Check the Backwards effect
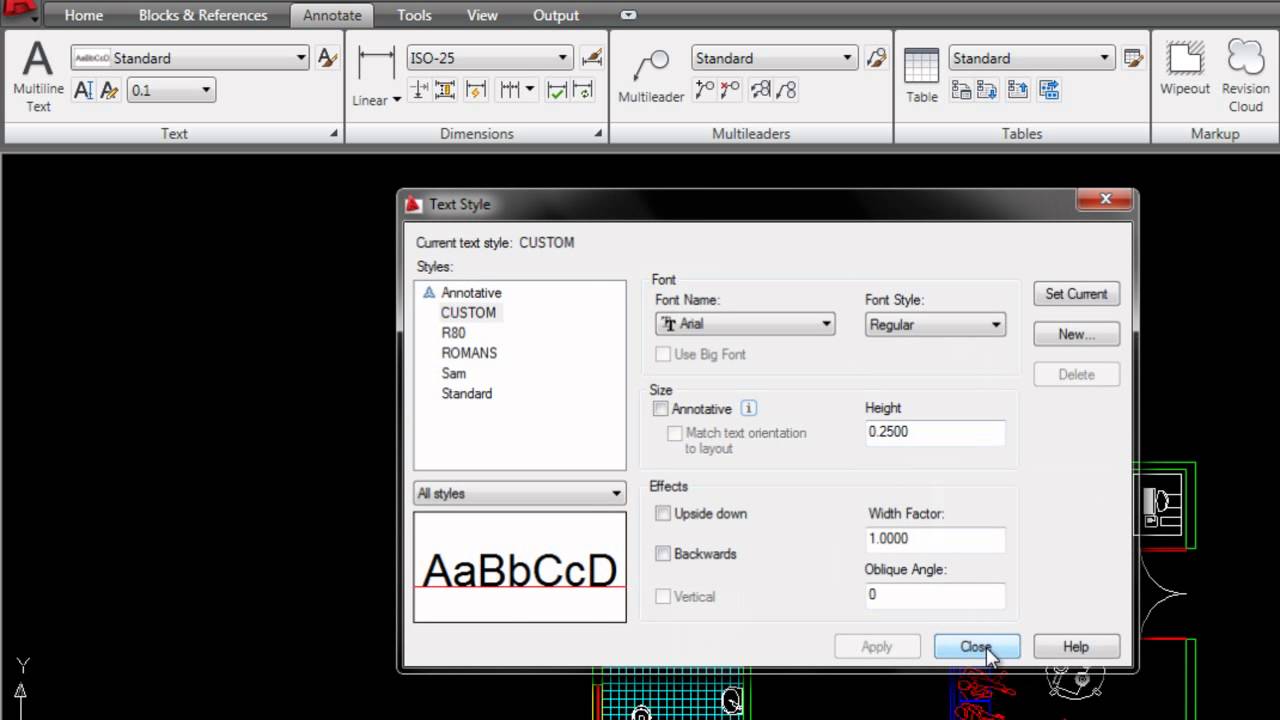Image resolution: width=1280 pixels, height=720 pixels. point(663,553)
